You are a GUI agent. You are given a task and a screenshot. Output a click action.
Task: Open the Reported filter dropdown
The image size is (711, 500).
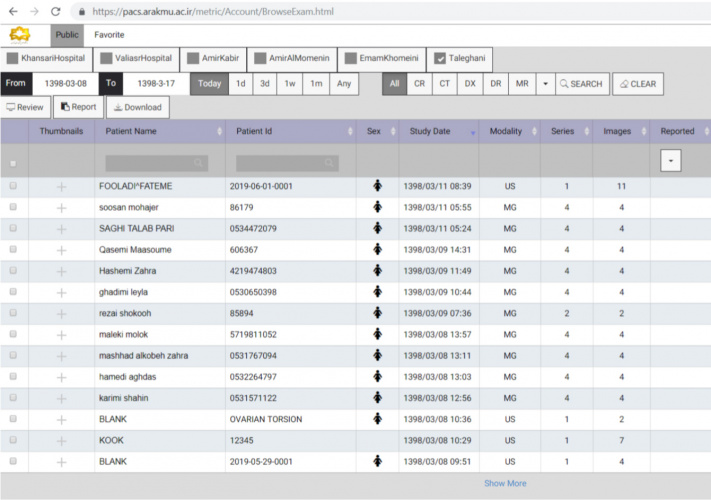tap(669, 160)
